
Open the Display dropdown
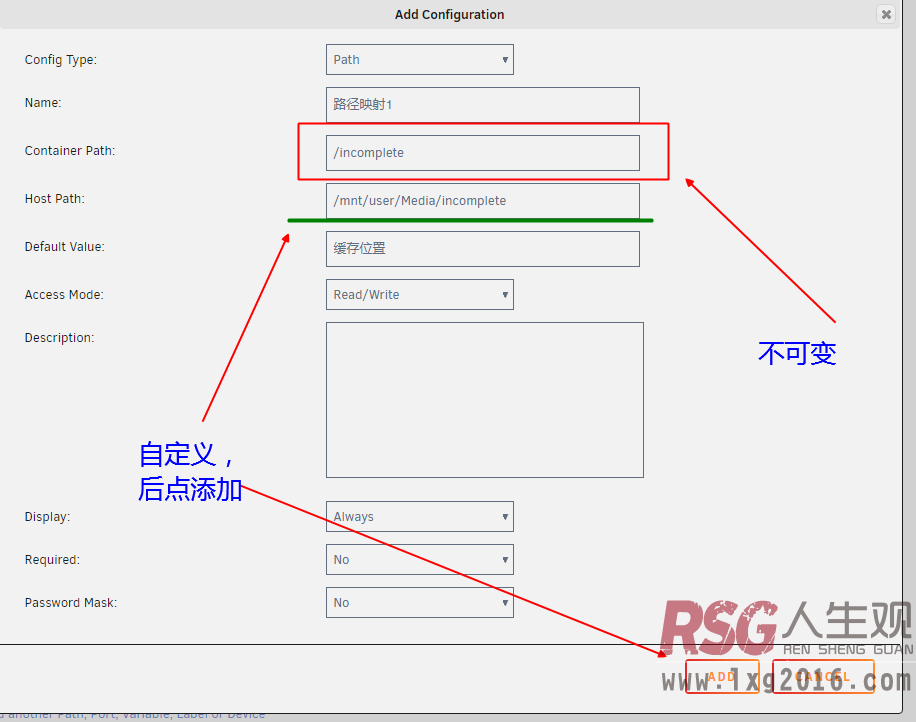tap(419, 516)
